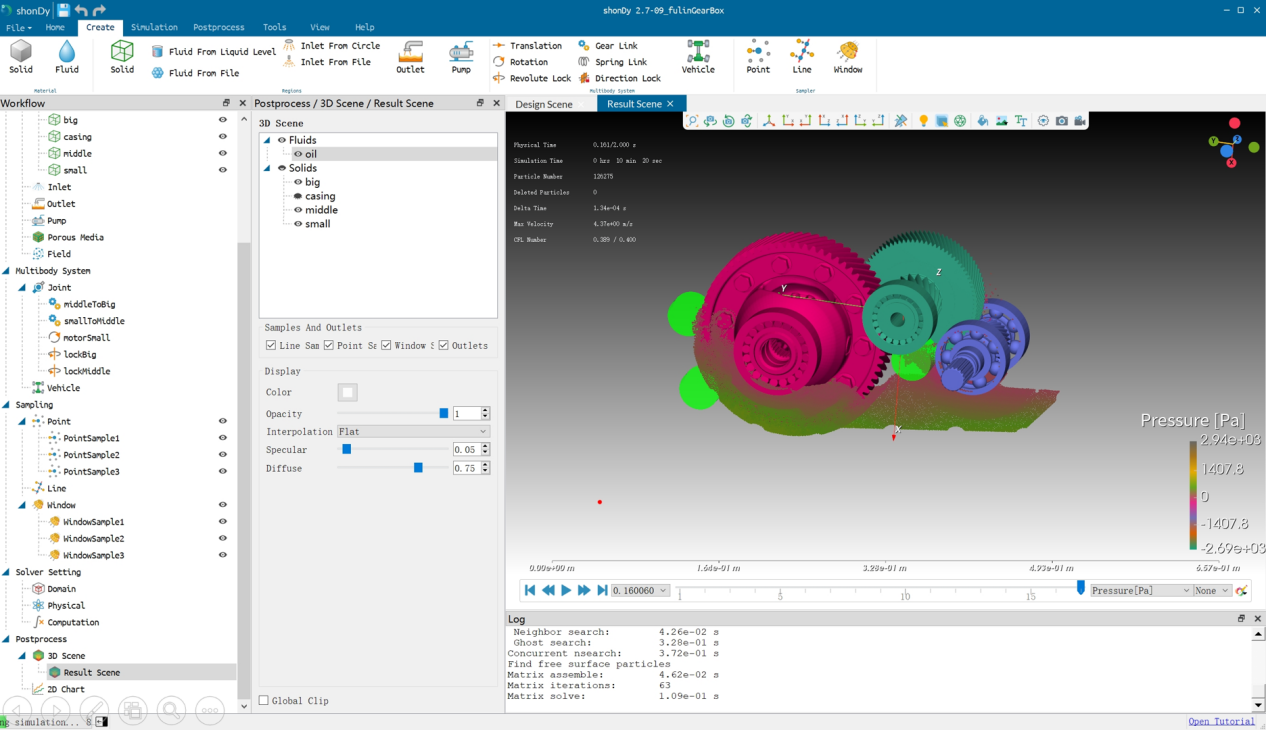Switch to the Home ribbon tab
Image resolution: width=1266 pixels, height=730 pixels.
tap(55, 28)
